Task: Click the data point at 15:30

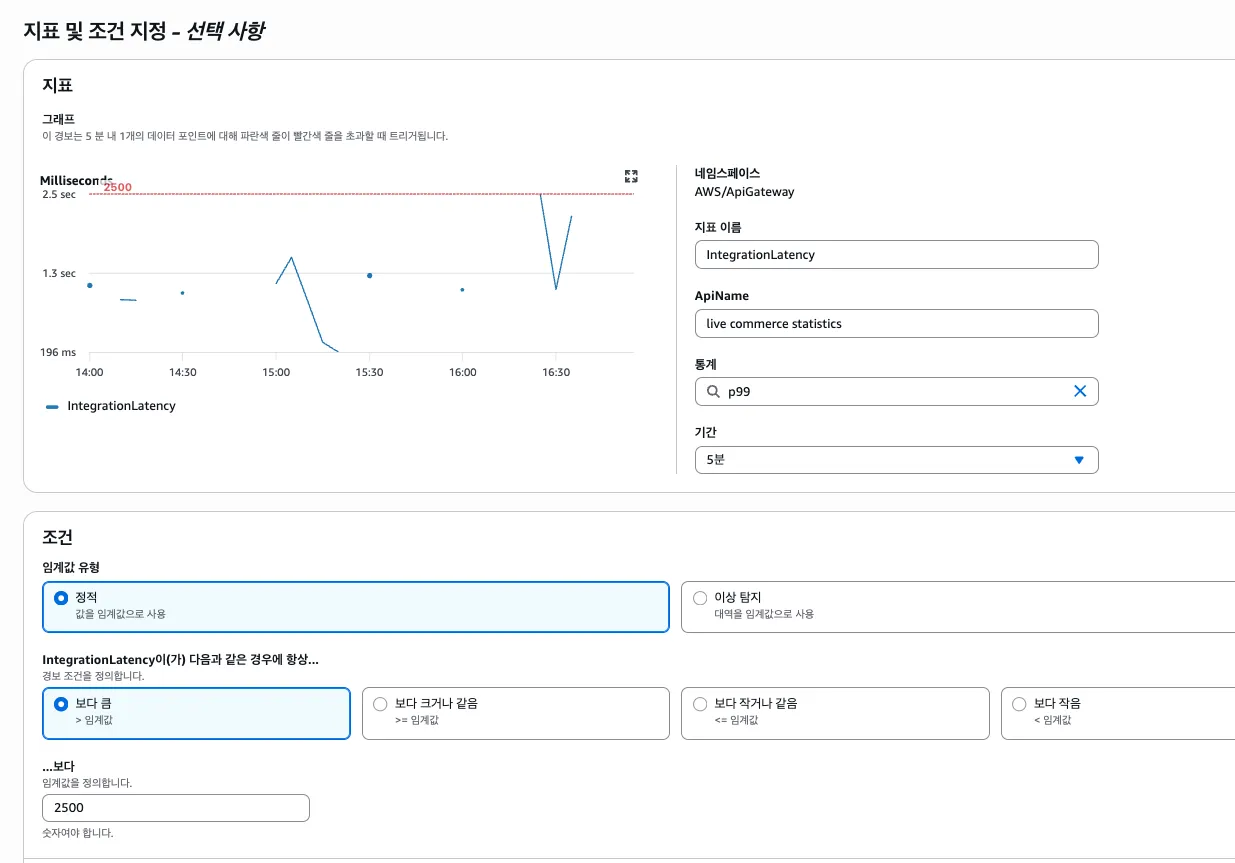Action: (x=369, y=275)
